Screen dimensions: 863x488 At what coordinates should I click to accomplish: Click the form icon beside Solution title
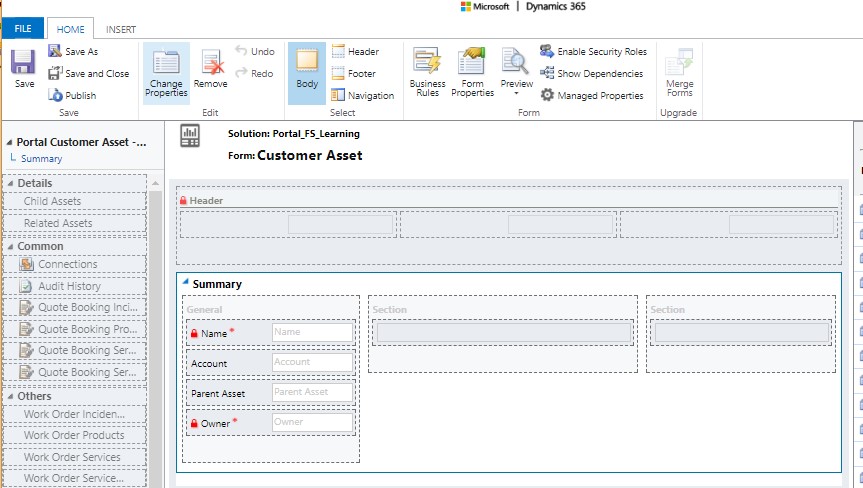(x=190, y=136)
